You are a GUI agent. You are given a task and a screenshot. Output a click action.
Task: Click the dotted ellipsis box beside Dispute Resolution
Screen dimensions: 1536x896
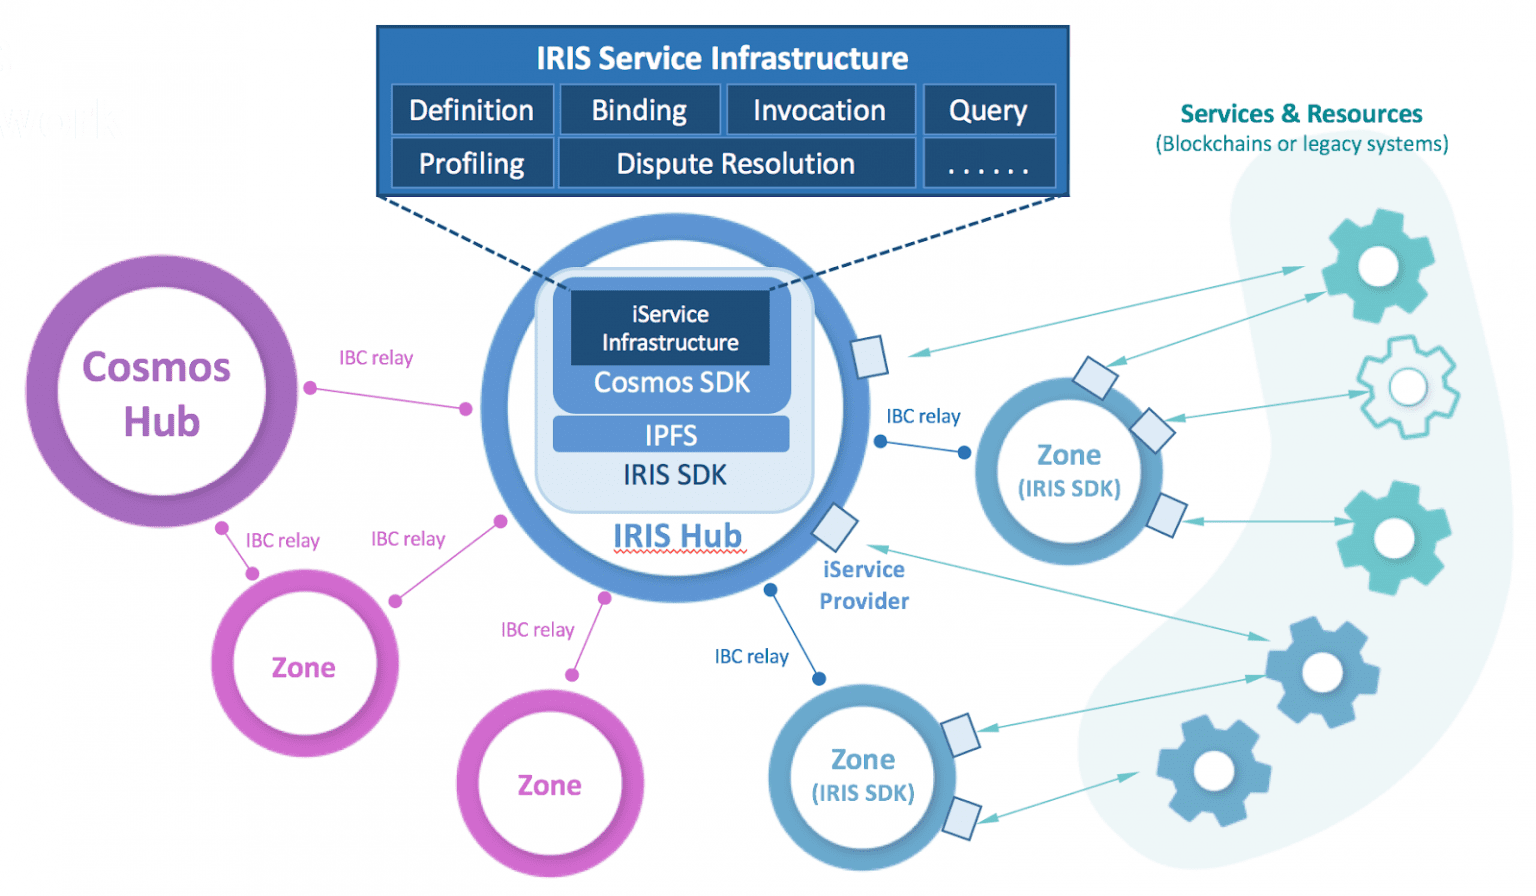pos(988,163)
